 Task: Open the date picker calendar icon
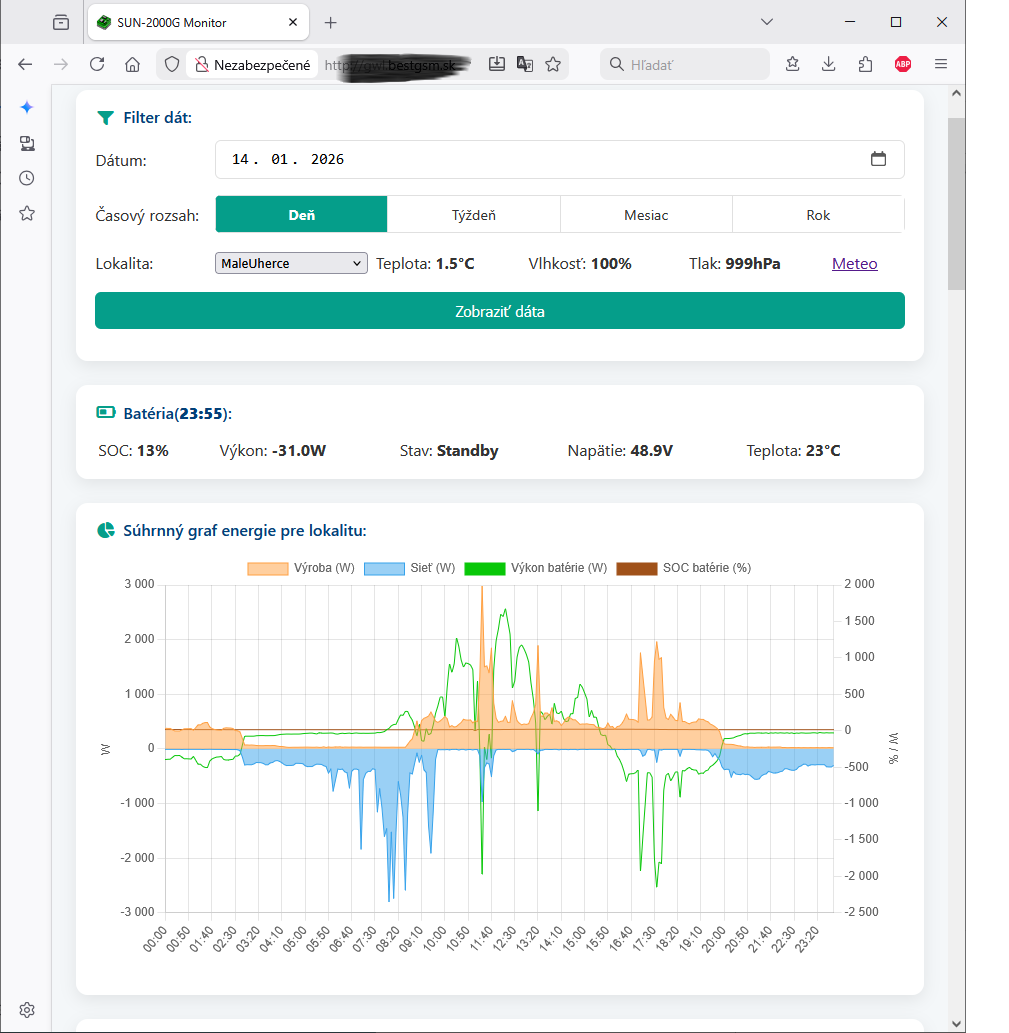pyautogui.click(x=878, y=159)
